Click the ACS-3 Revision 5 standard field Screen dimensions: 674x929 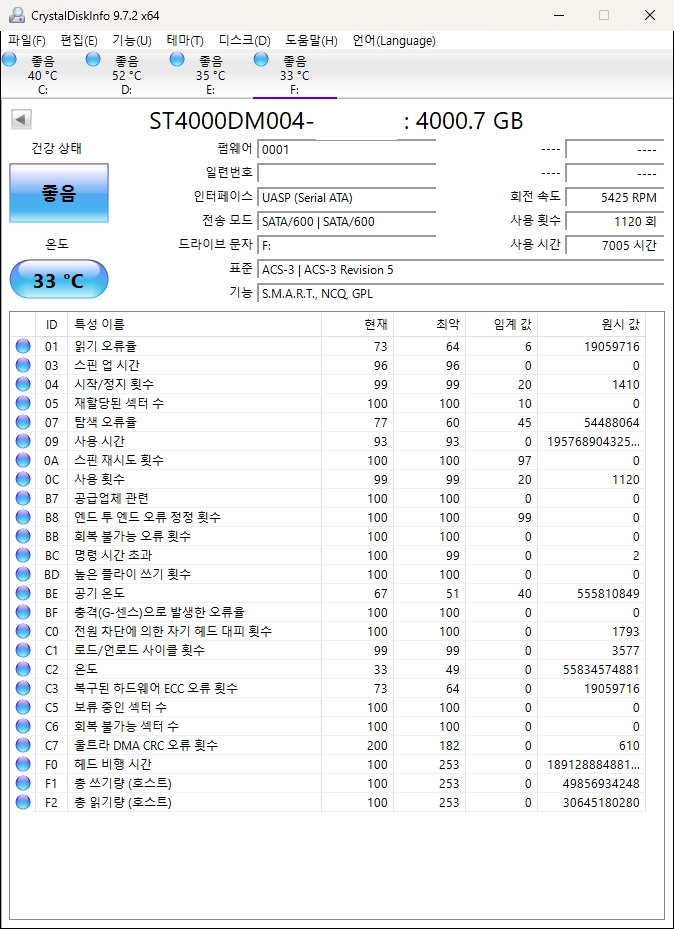click(461, 270)
